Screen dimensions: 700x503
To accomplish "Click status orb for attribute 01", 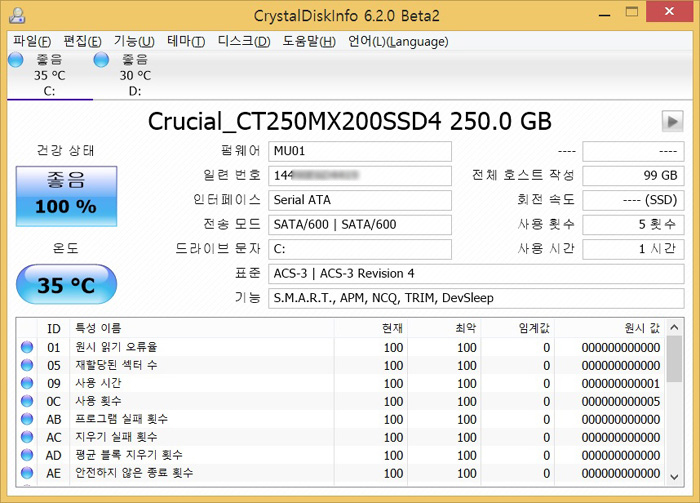I will pyautogui.click(x=27, y=348).
